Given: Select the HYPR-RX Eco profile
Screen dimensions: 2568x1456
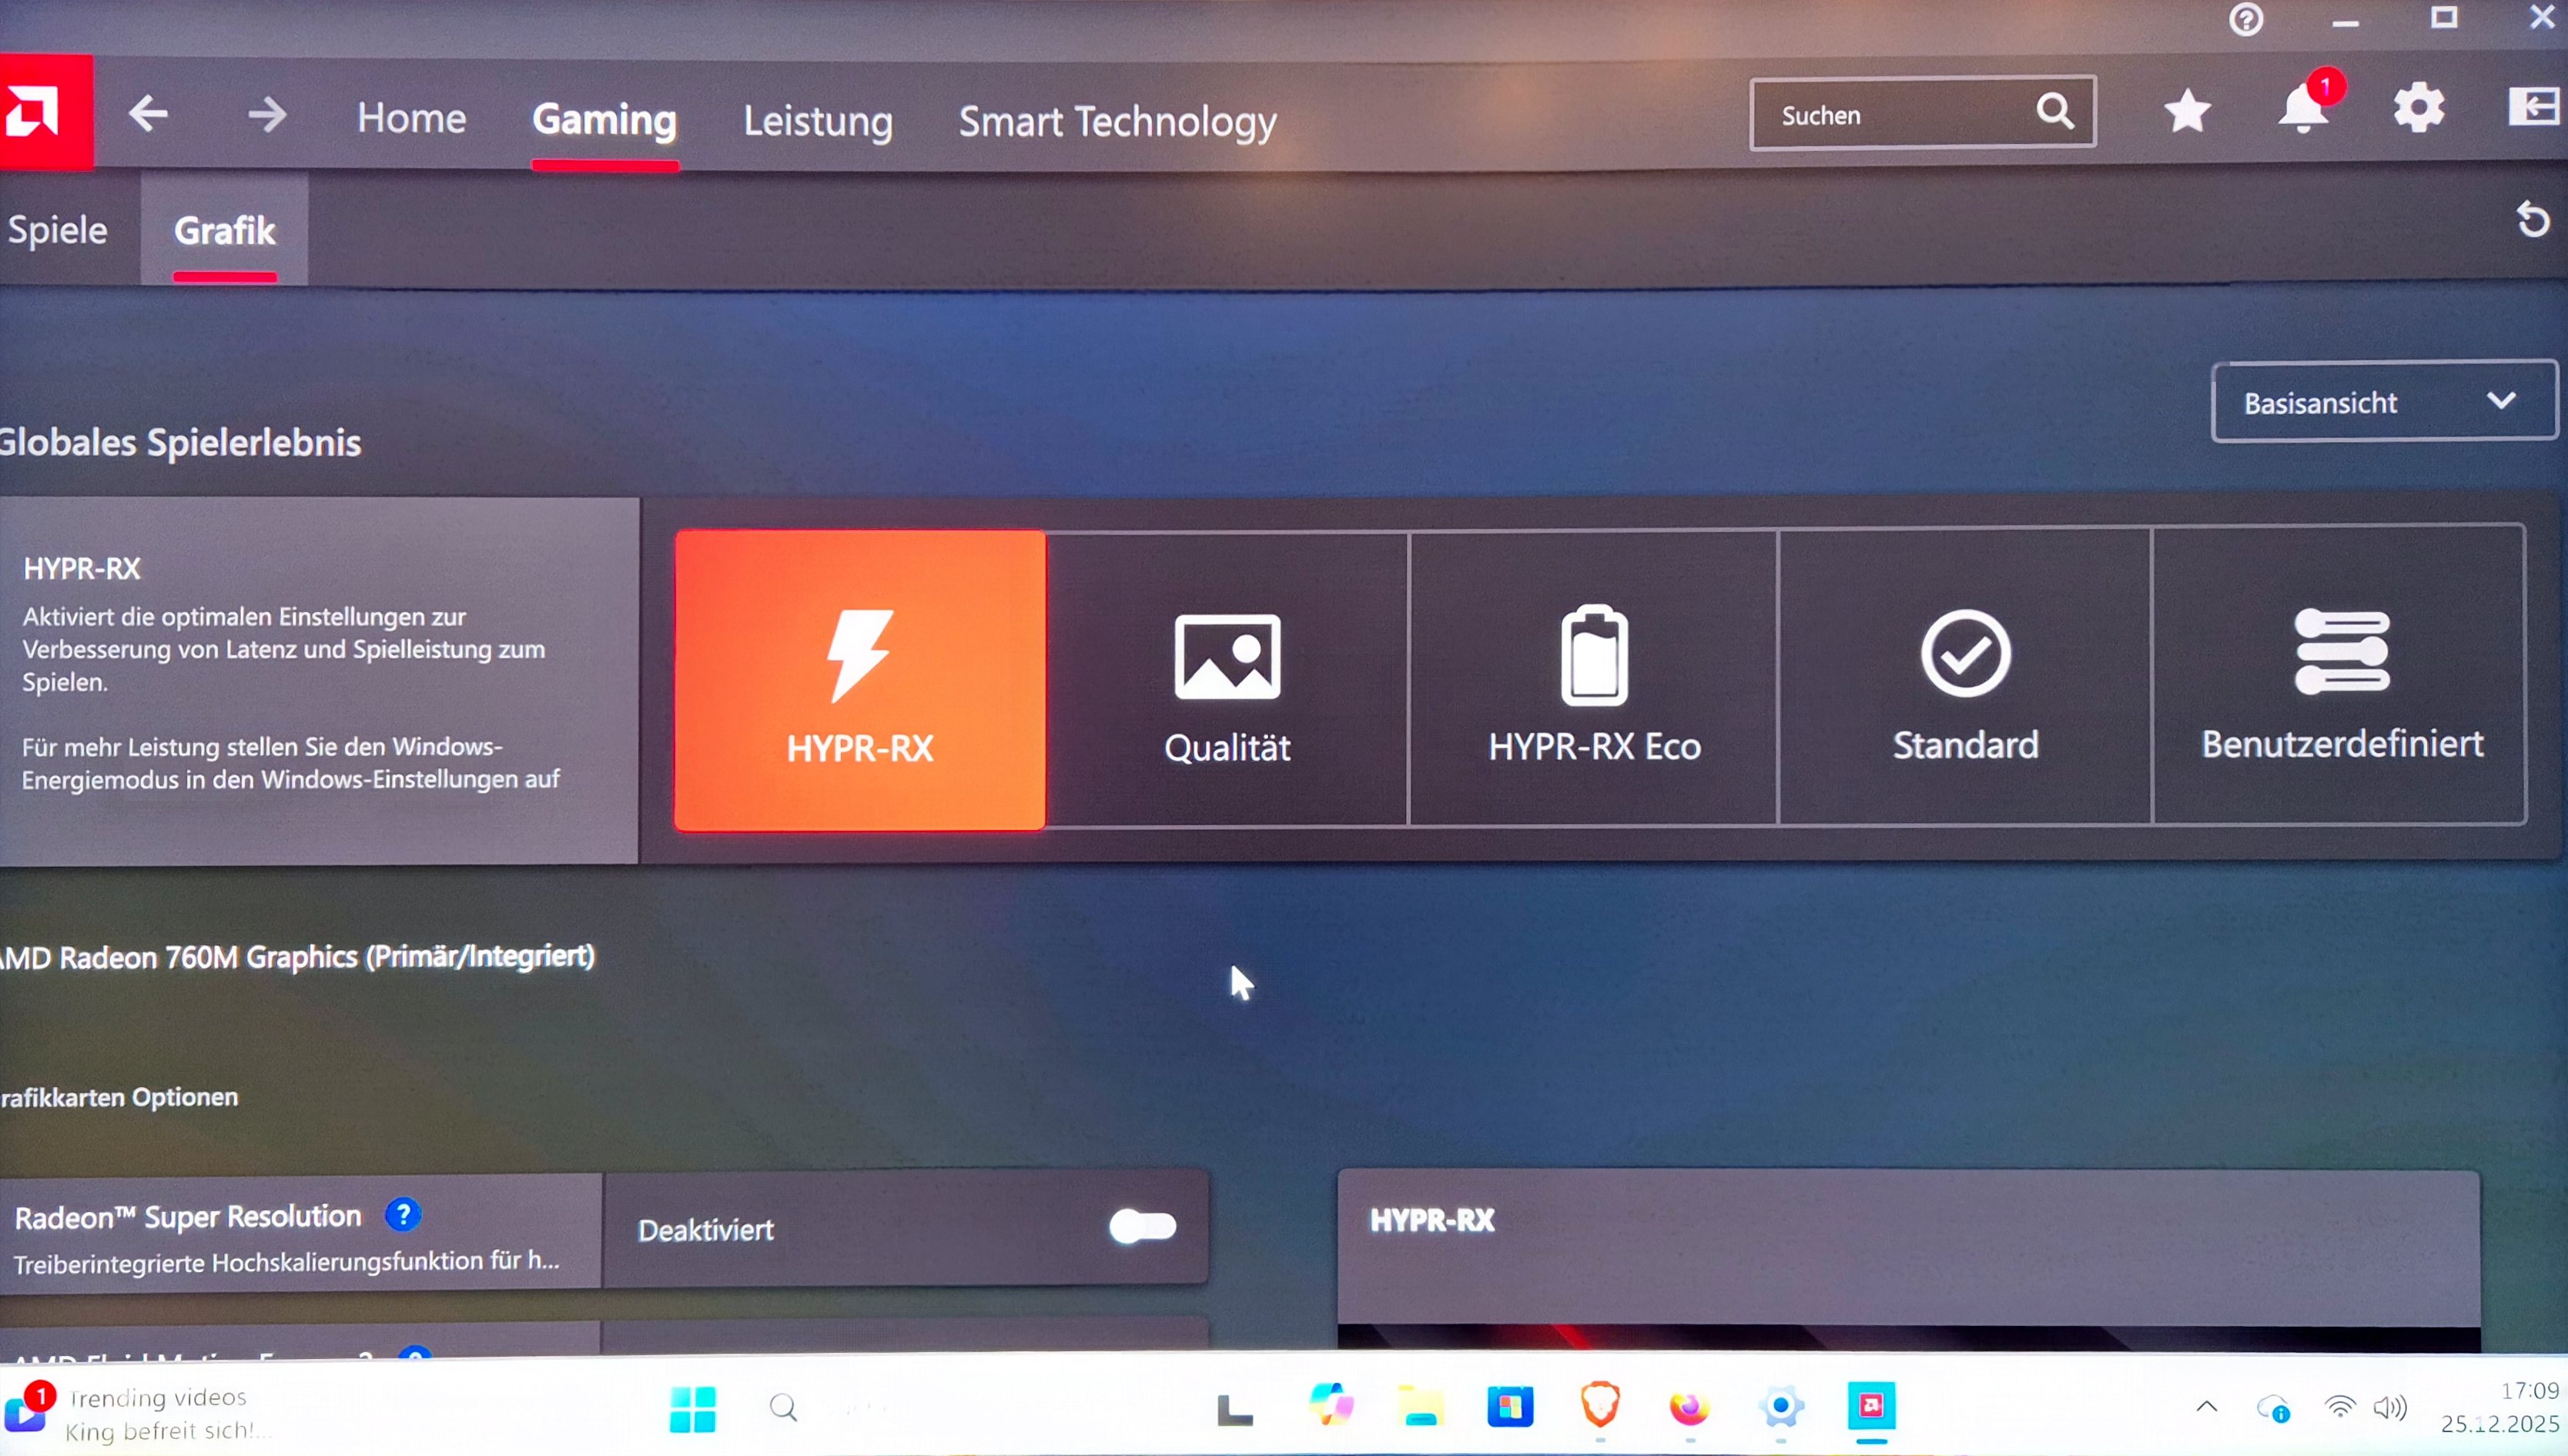Looking at the screenshot, I should click(x=1593, y=679).
